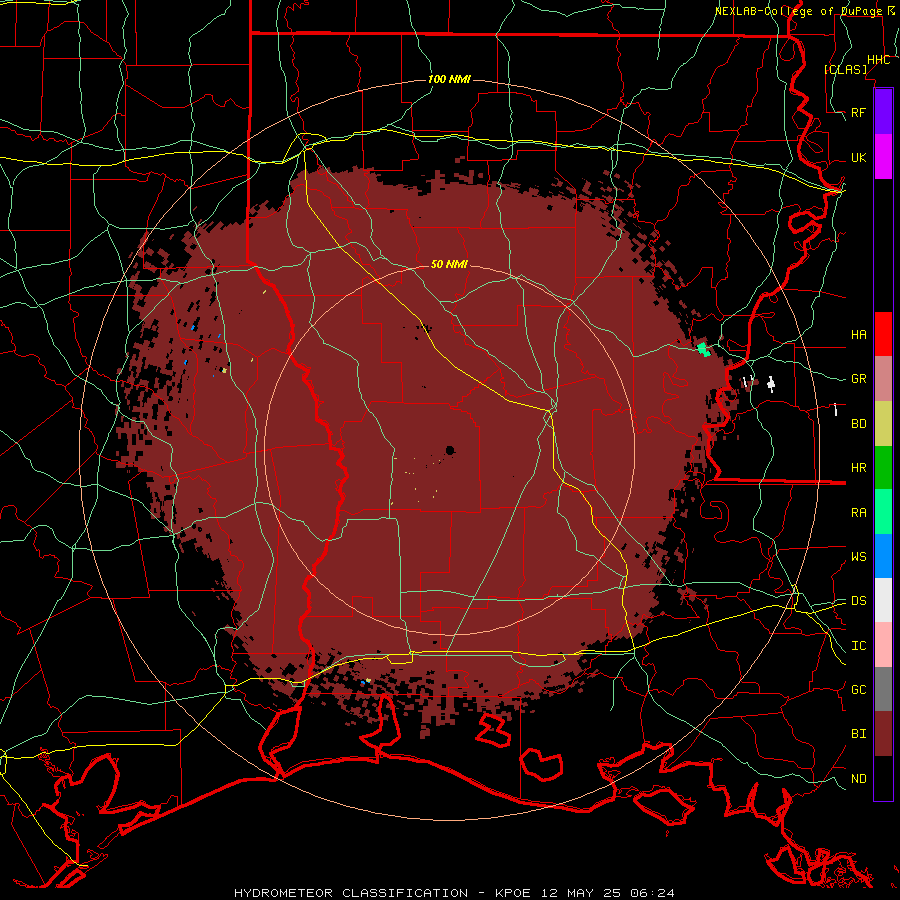Click the green rain echo east of coverage
Image resolution: width=900 pixels, height=900 pixels.
point(703,349)
